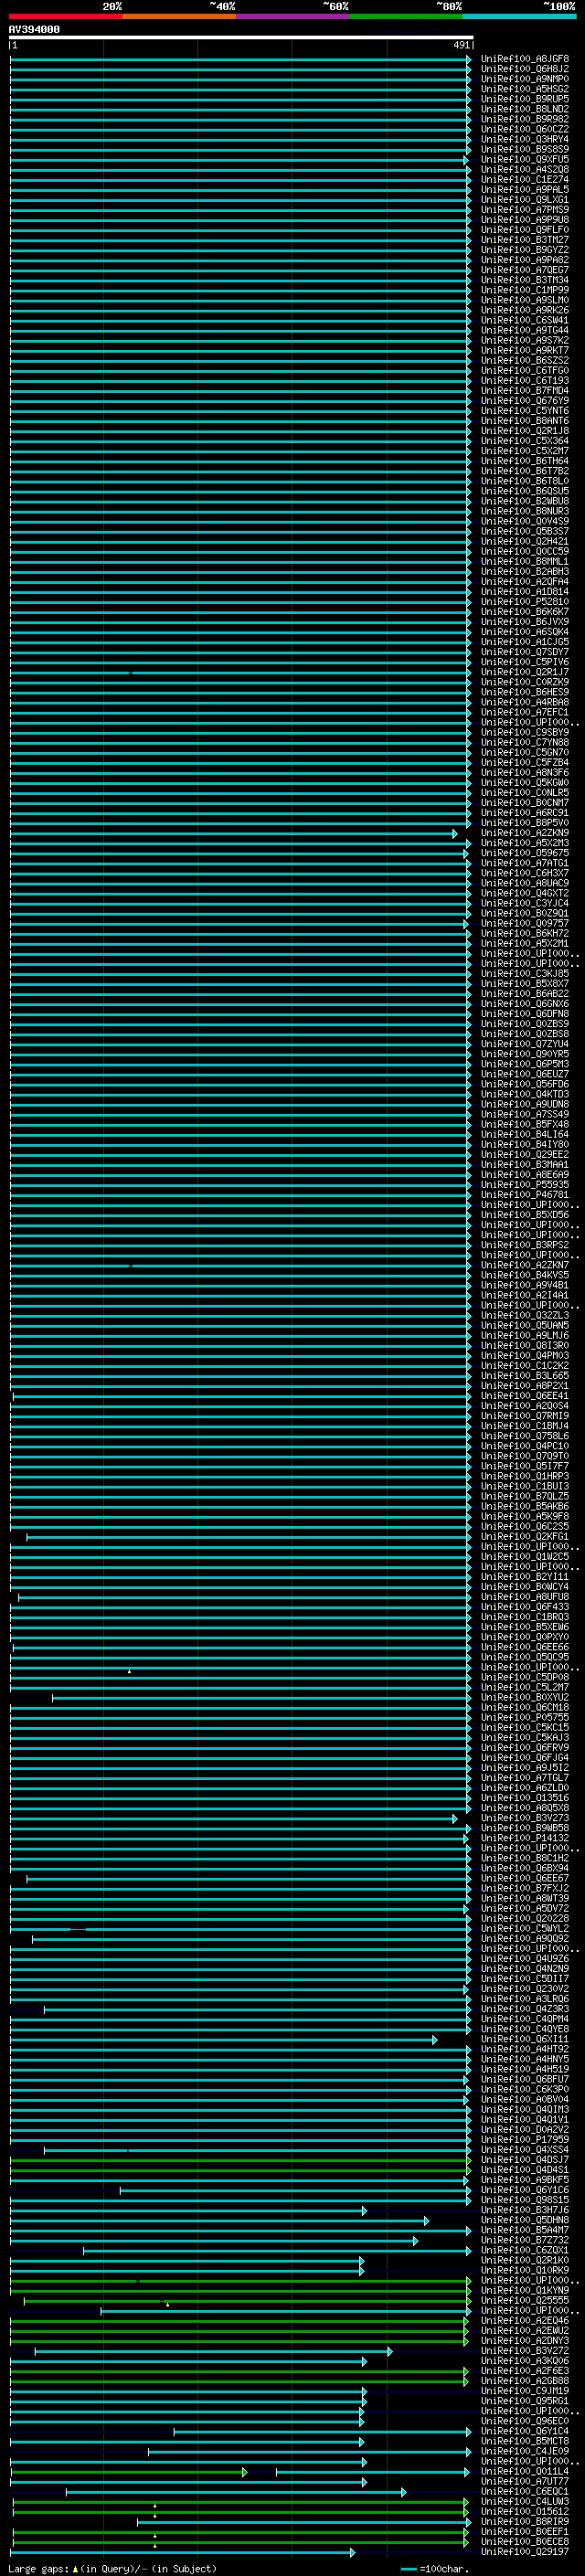Image resolution: width=585 pixels, height=2576 pixels.
Task: Select the UniRef100_O13516 label
Action: [x=525, y=1798]
